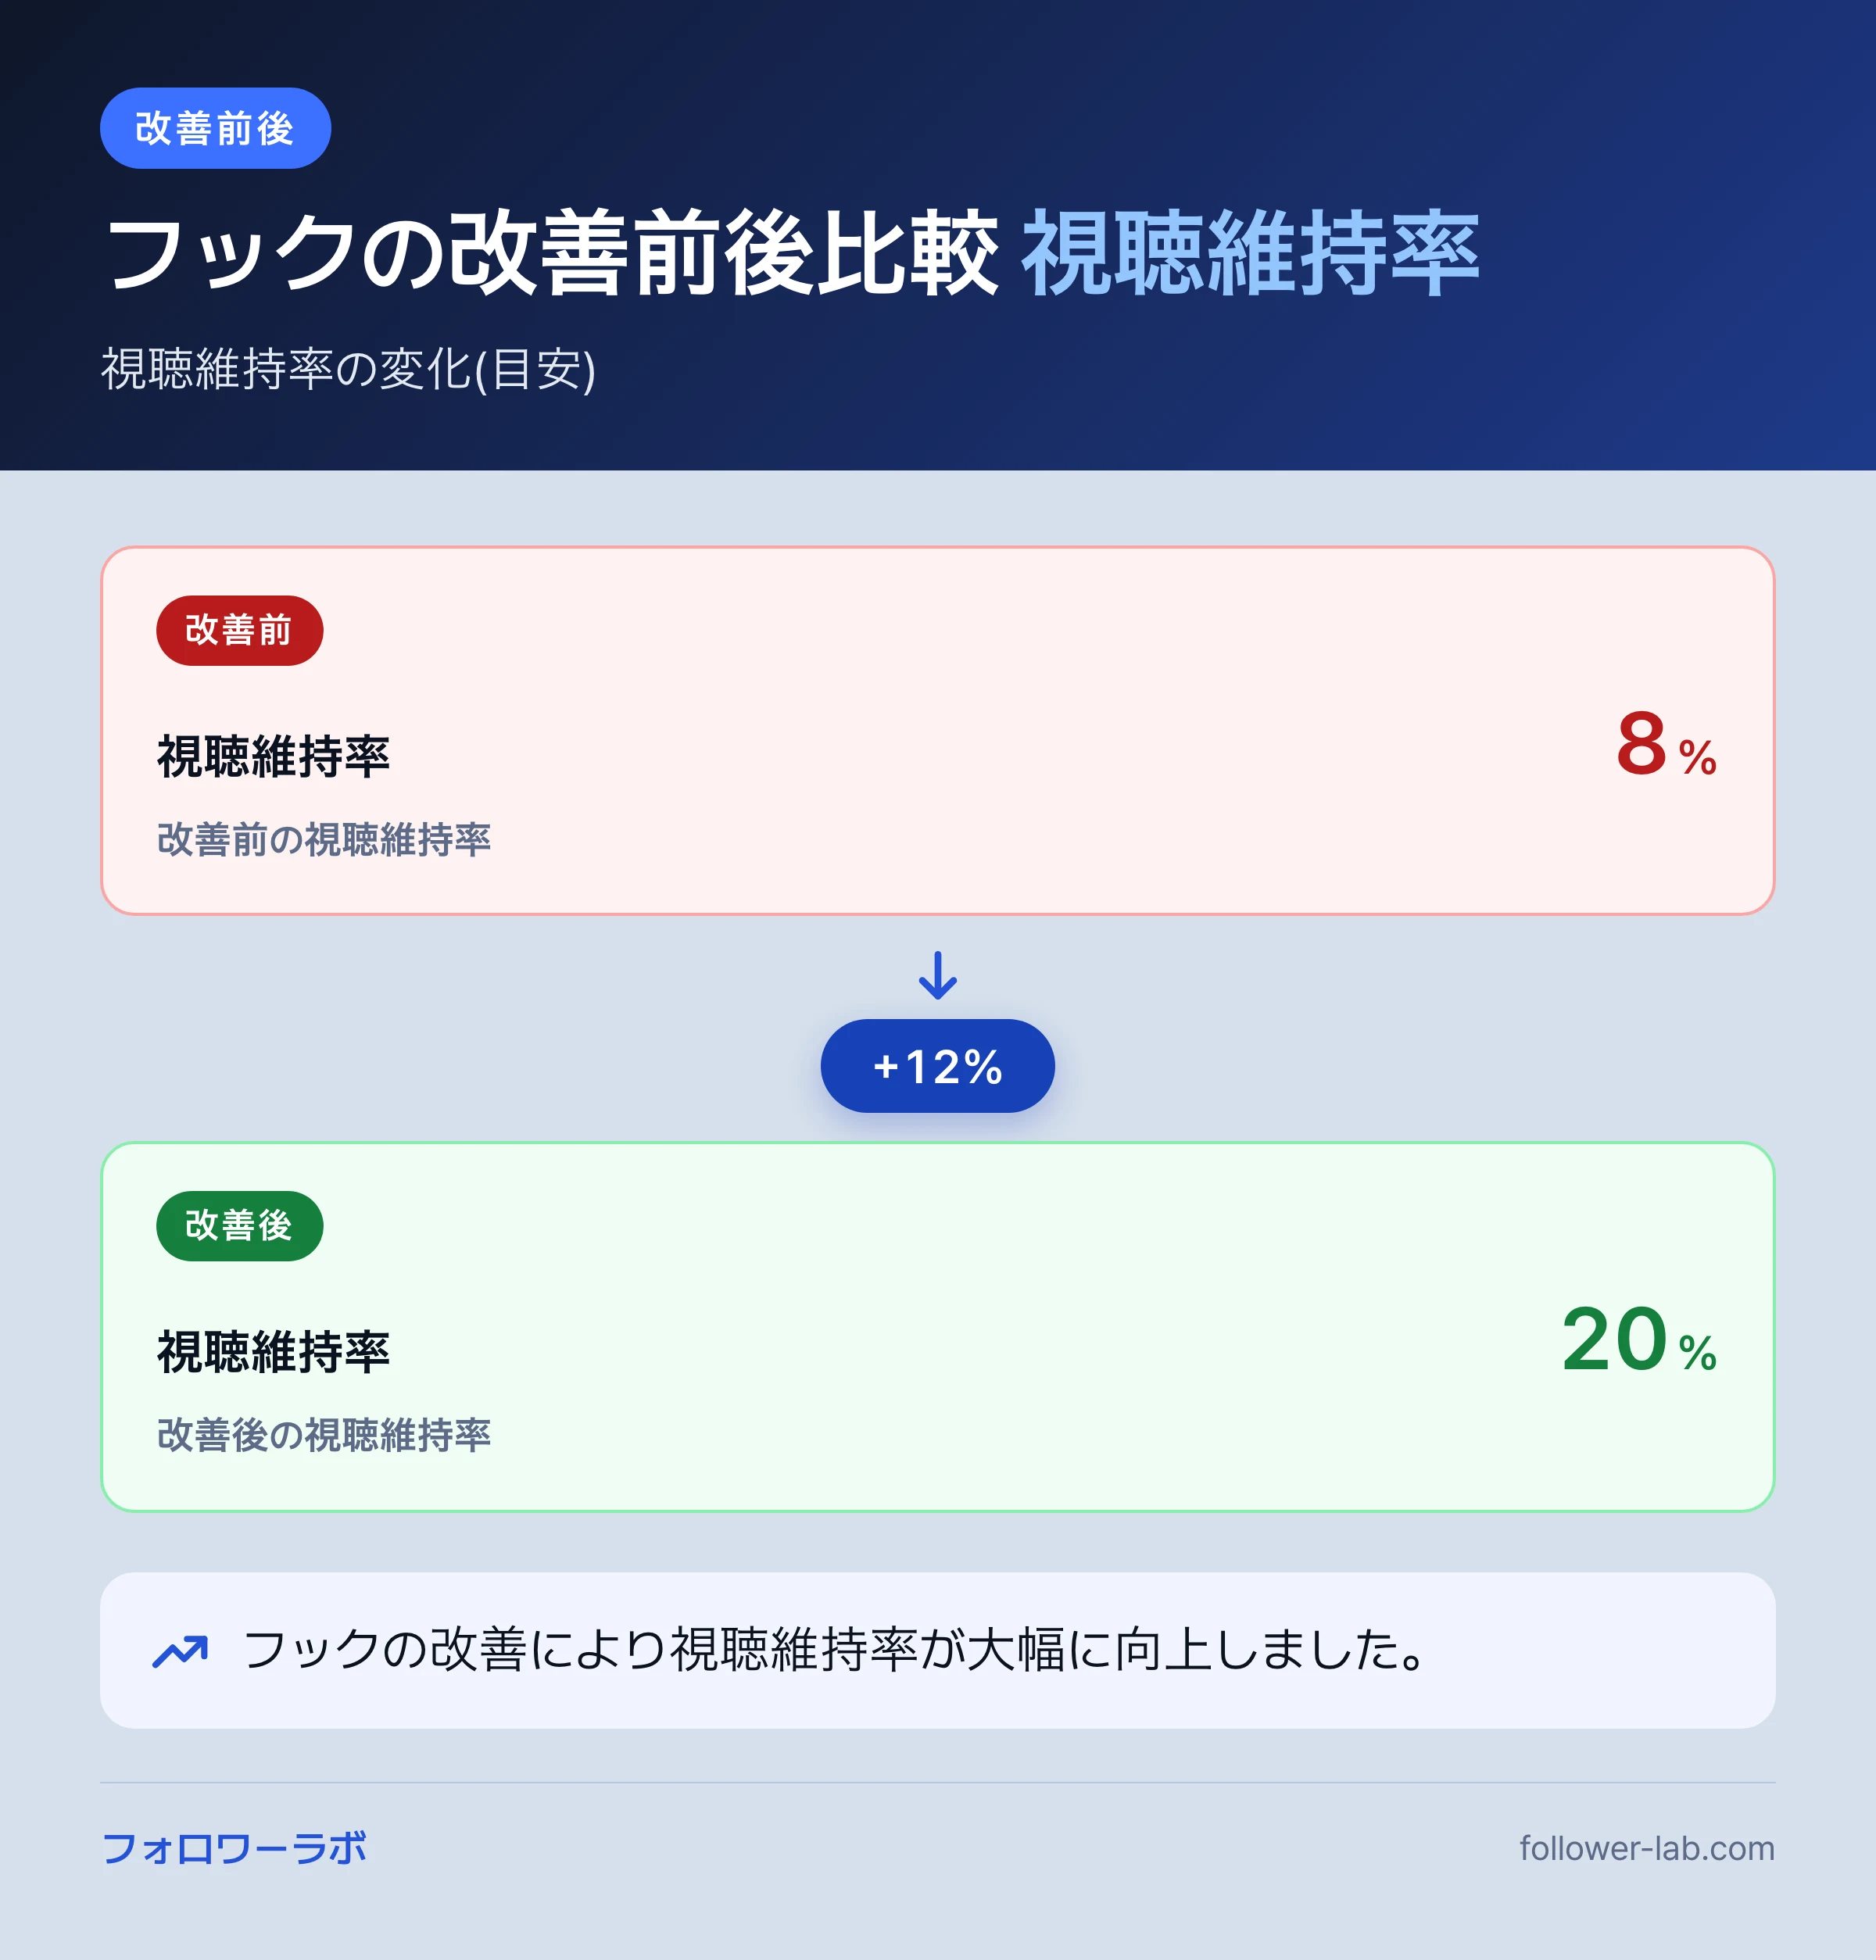Click the green 改善後 label pill

239,1225
